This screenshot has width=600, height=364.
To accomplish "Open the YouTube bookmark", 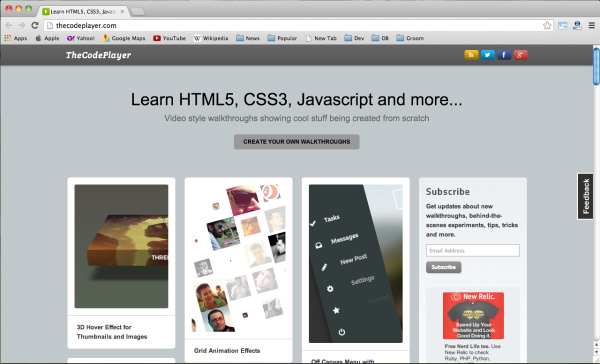I will pos(169,38).
